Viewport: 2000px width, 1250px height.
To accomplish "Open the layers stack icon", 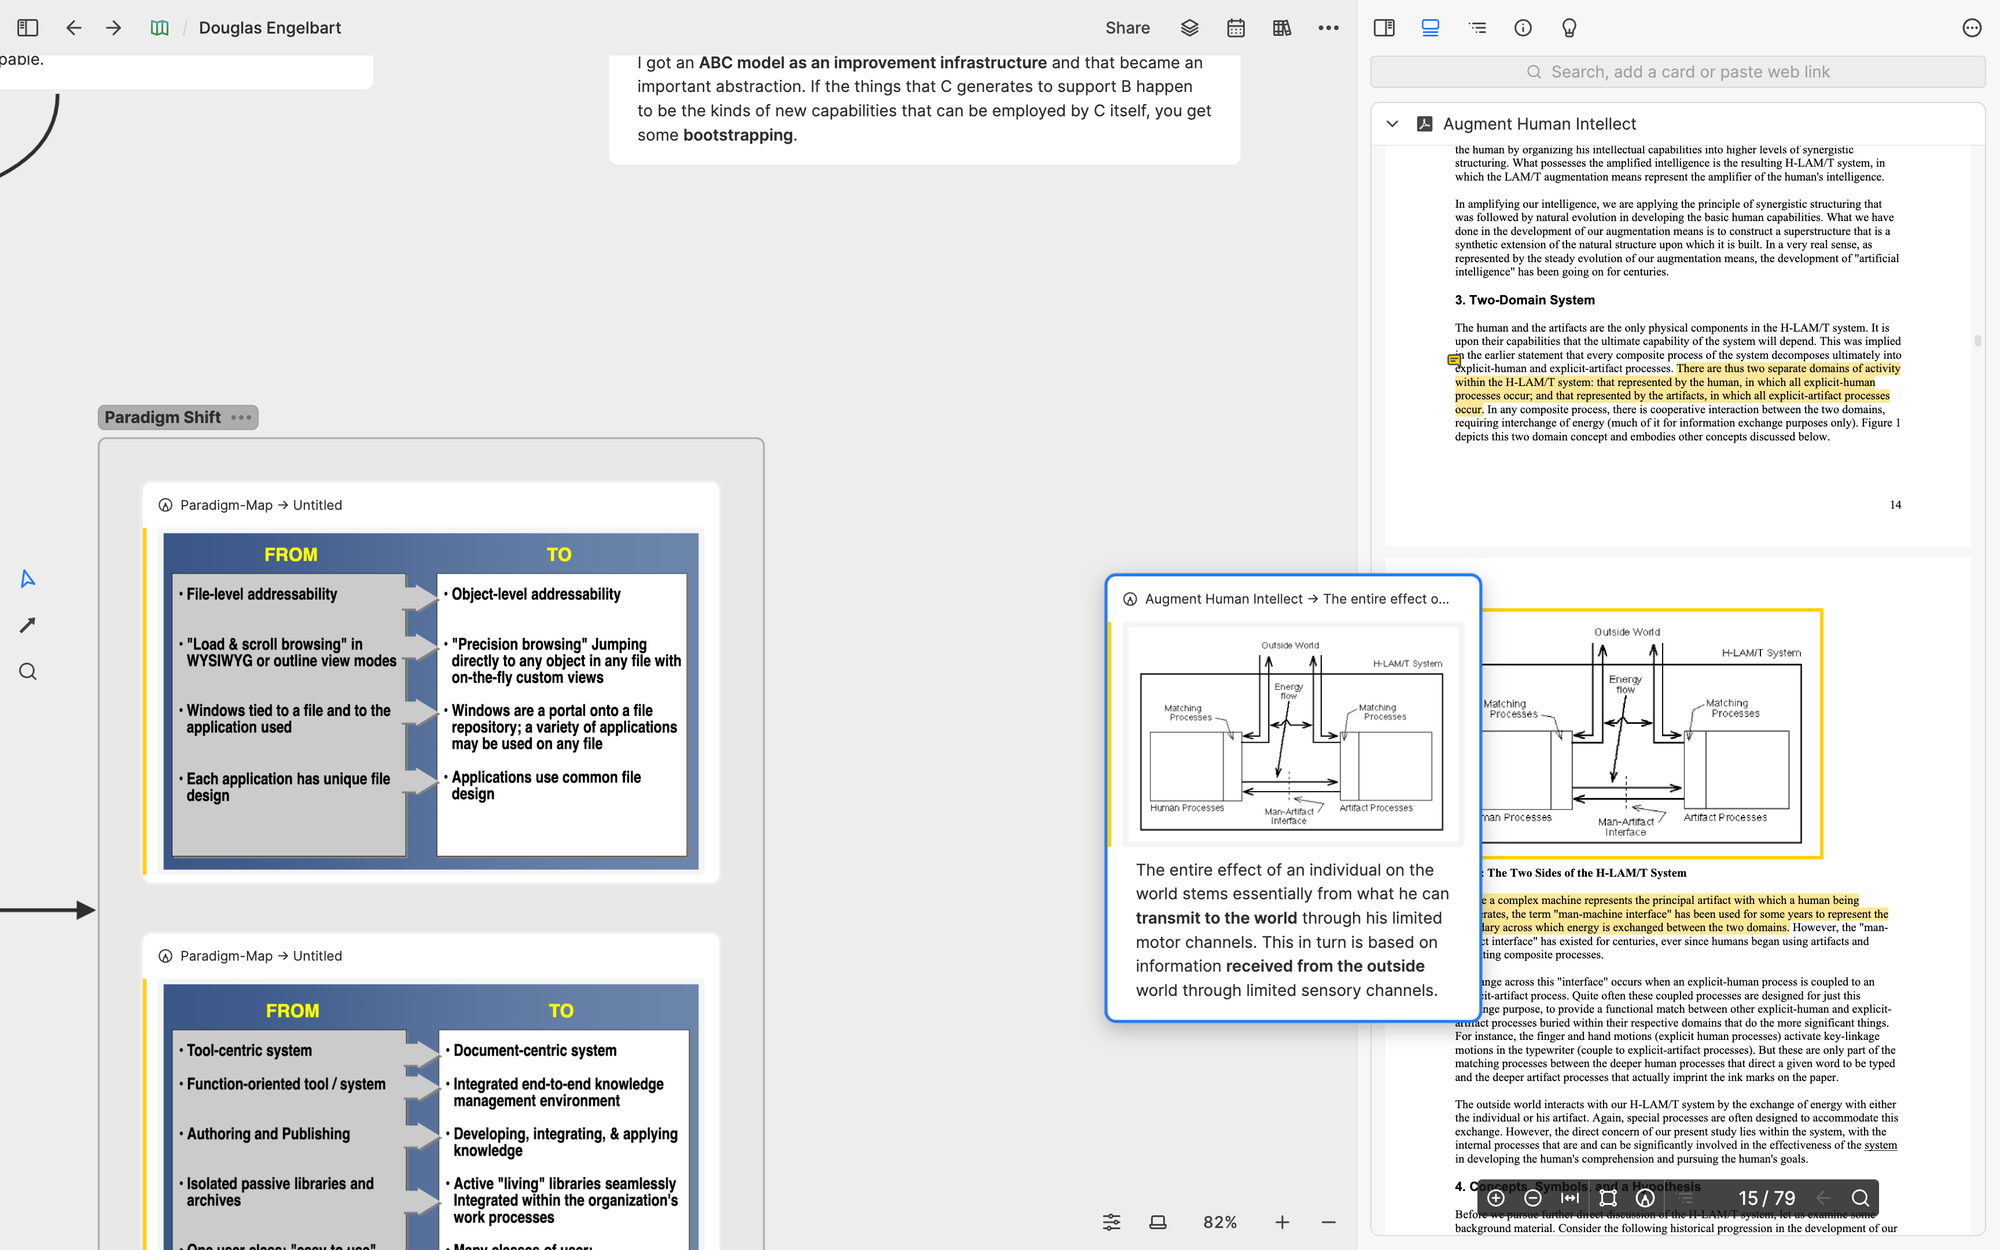I will click(1189, 28).
